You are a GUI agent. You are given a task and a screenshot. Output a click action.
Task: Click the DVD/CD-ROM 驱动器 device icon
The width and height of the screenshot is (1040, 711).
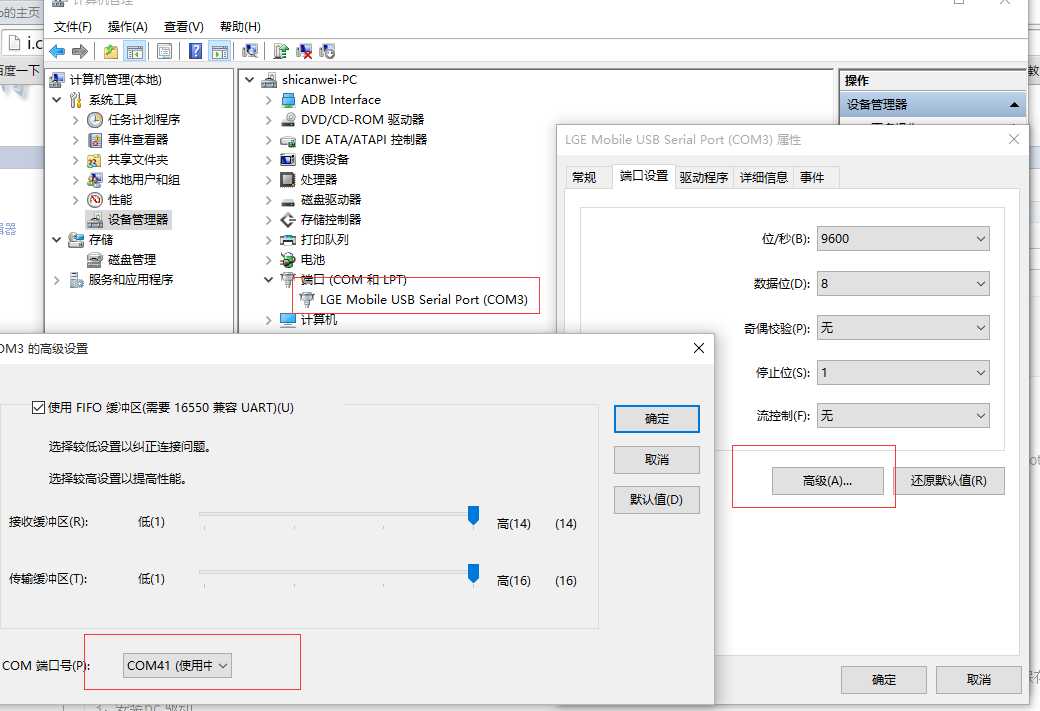[288, 119]
